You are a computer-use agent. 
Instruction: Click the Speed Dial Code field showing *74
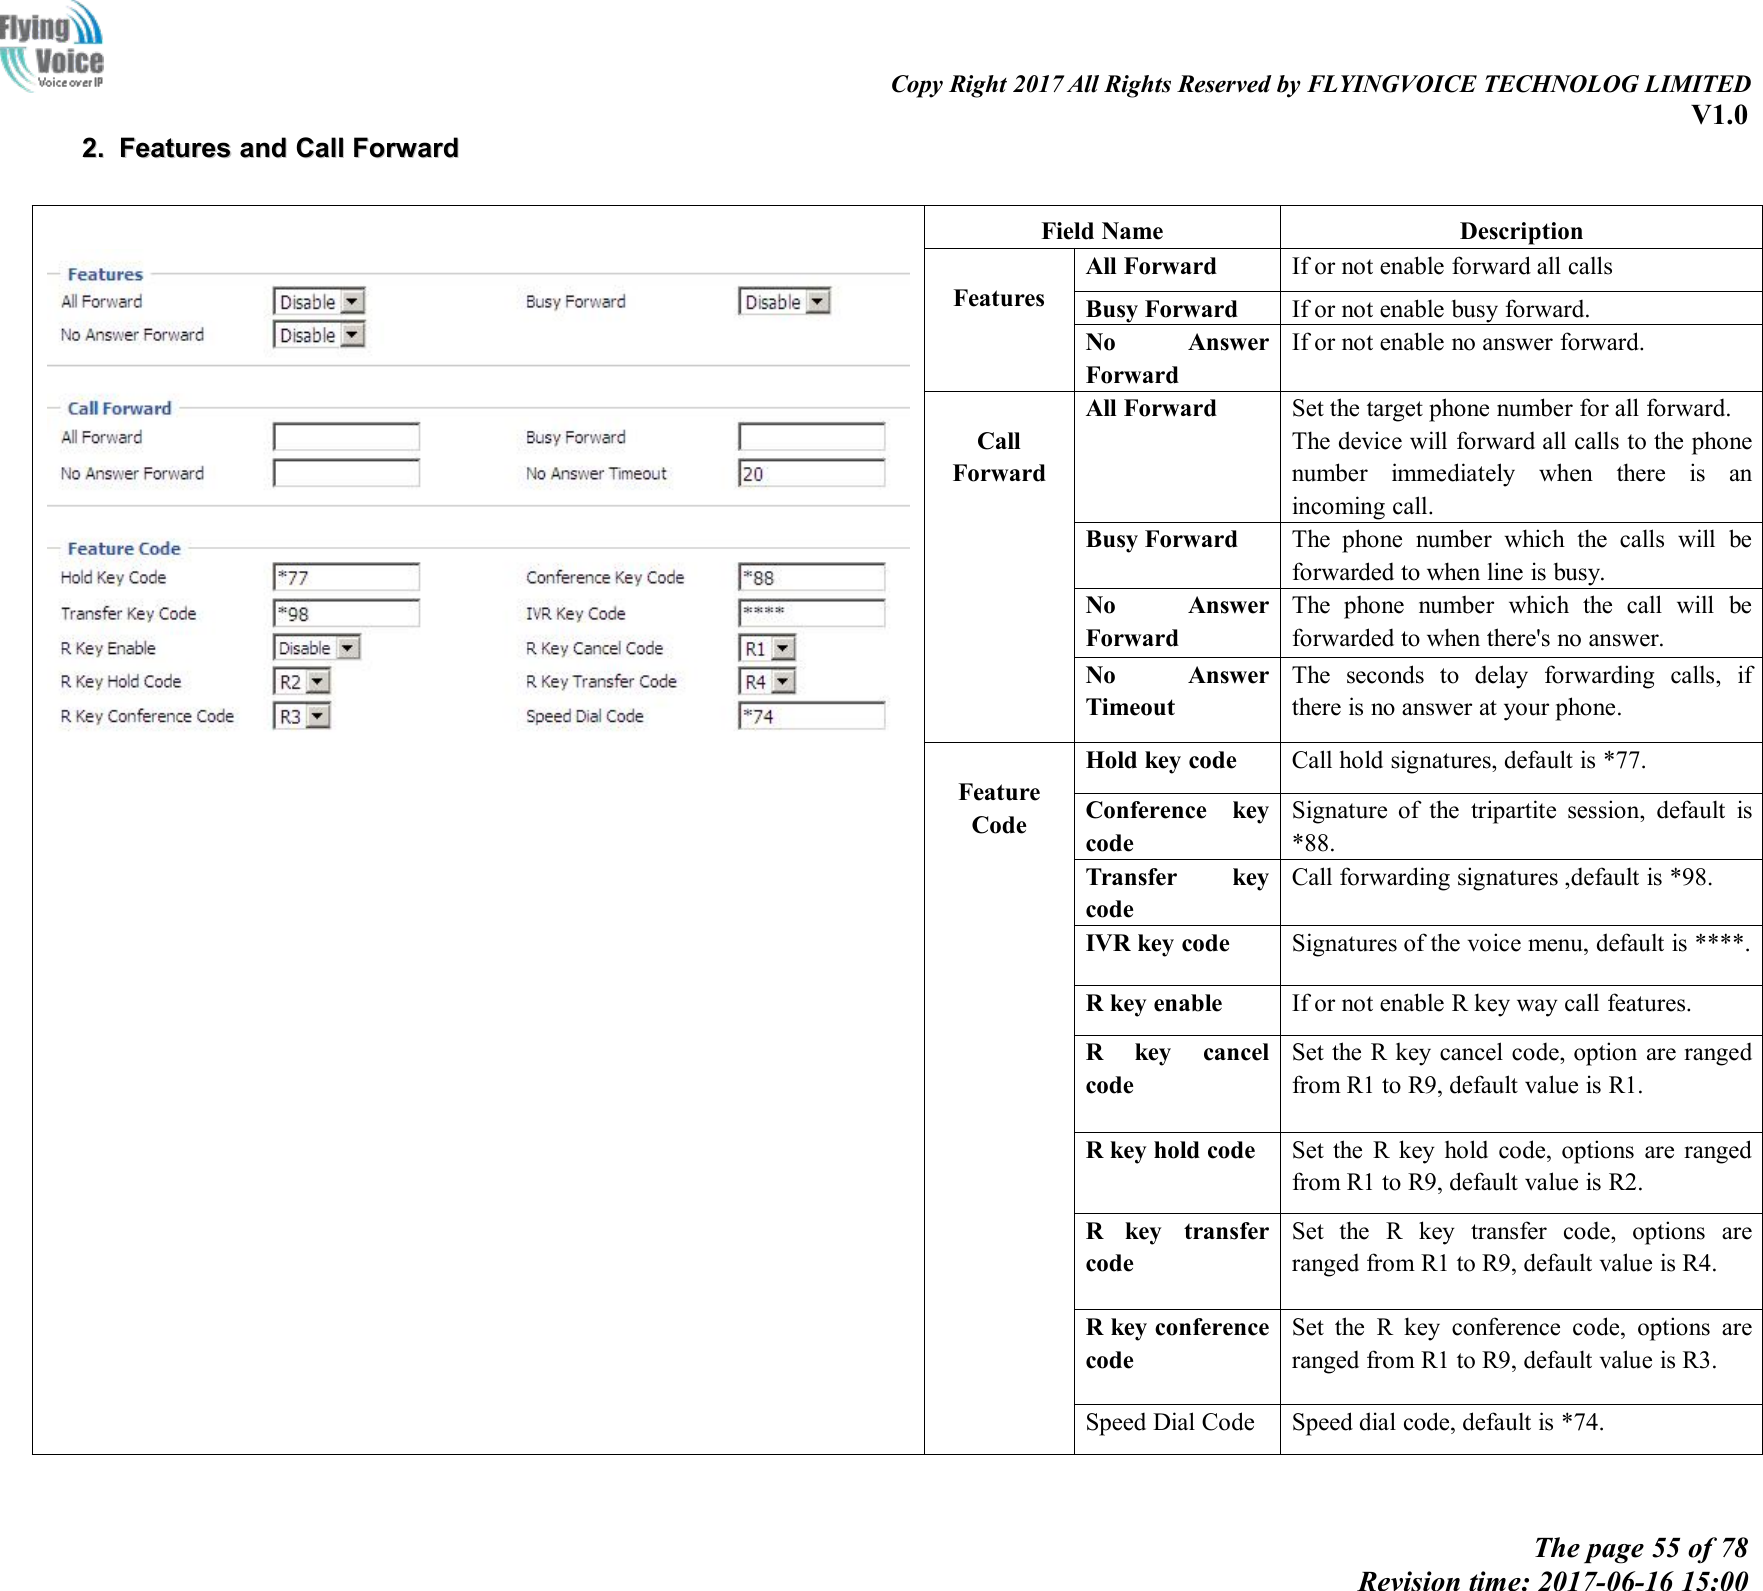click(812, 715)
